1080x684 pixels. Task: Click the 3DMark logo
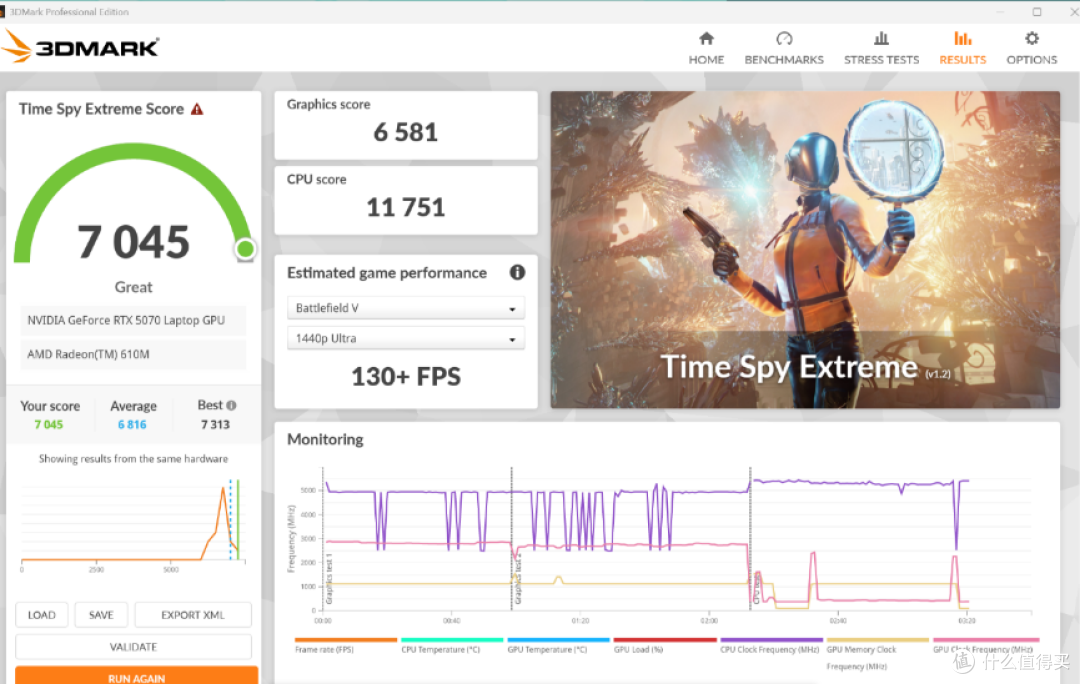click(x=81, y=47)
